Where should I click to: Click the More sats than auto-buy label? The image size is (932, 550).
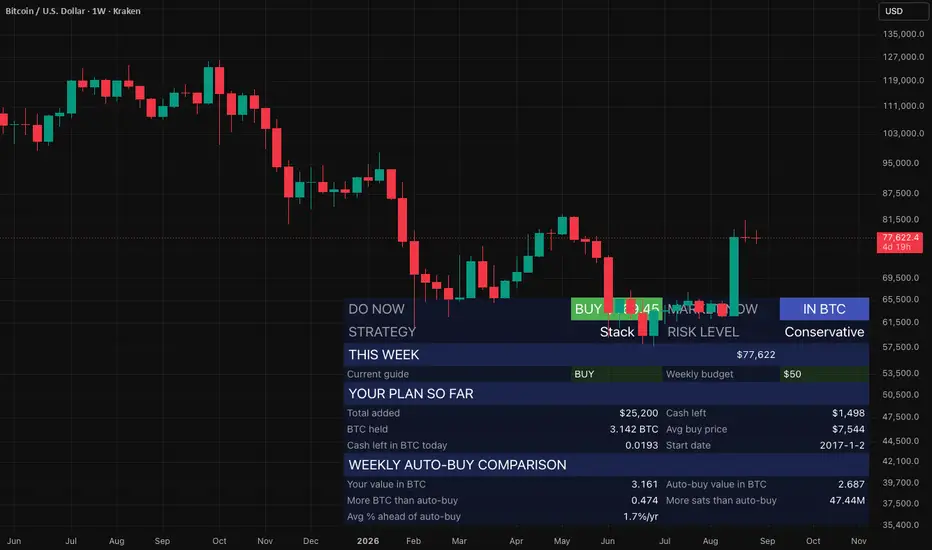(x=722, y=501)
